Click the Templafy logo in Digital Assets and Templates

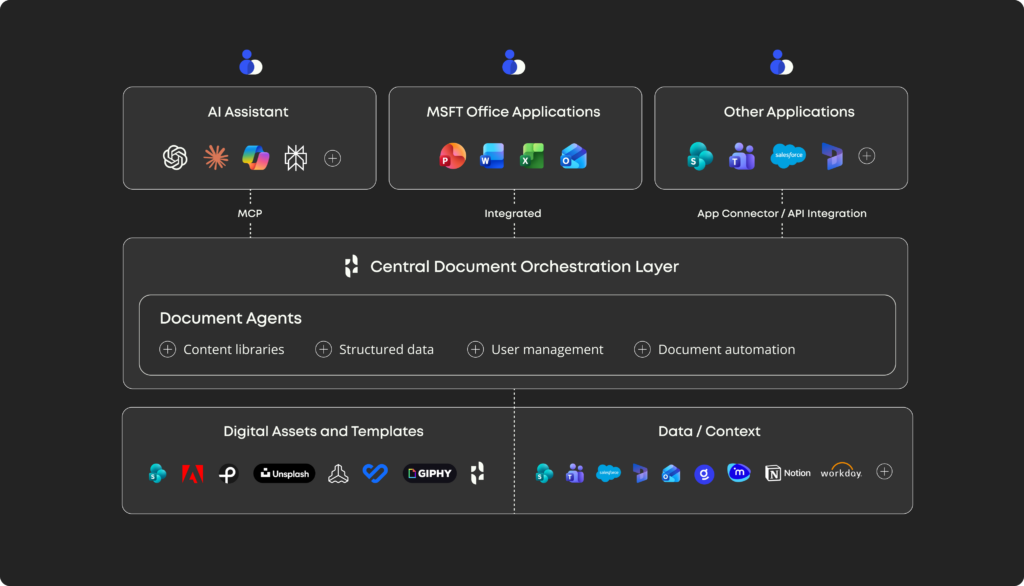[477, 473]
